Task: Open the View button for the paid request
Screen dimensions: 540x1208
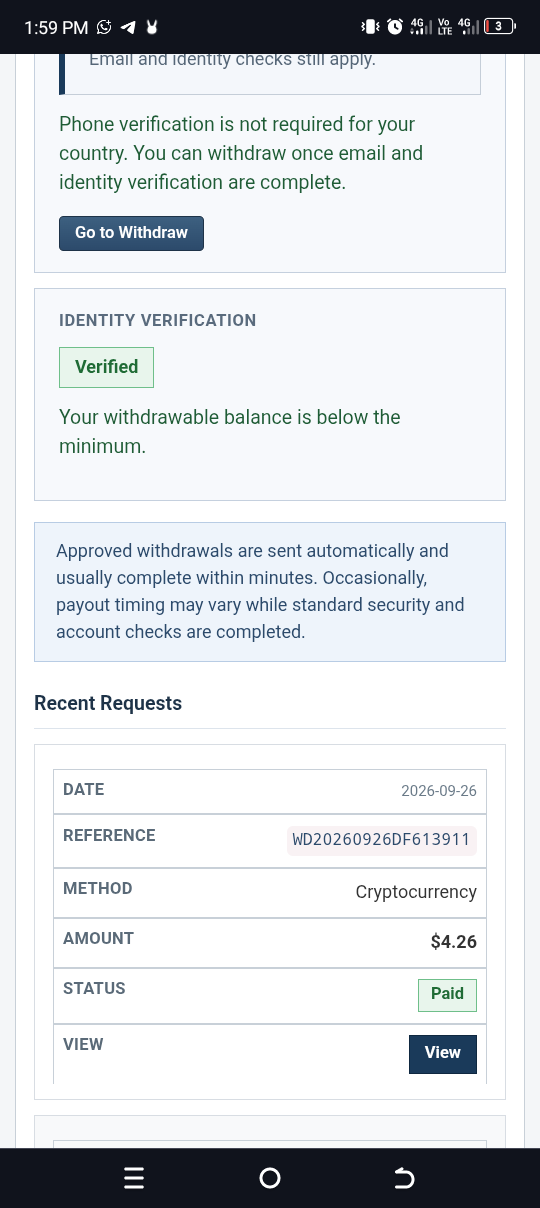Action: click(443, 1054)
